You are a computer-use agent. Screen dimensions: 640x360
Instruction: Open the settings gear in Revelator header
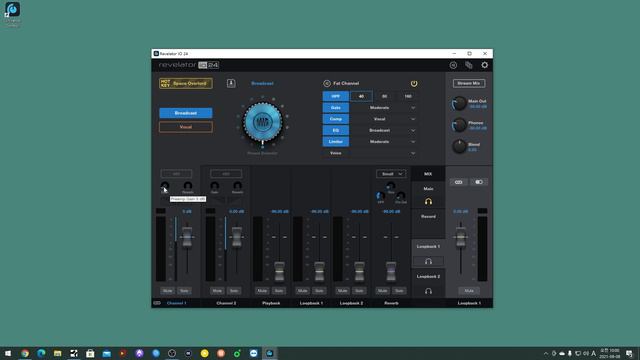click(x=484, y=65)
